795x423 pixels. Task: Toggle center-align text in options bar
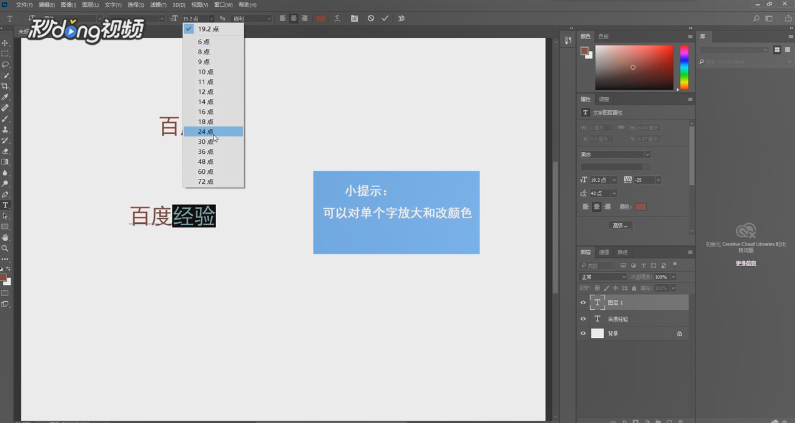pos(294,18)
